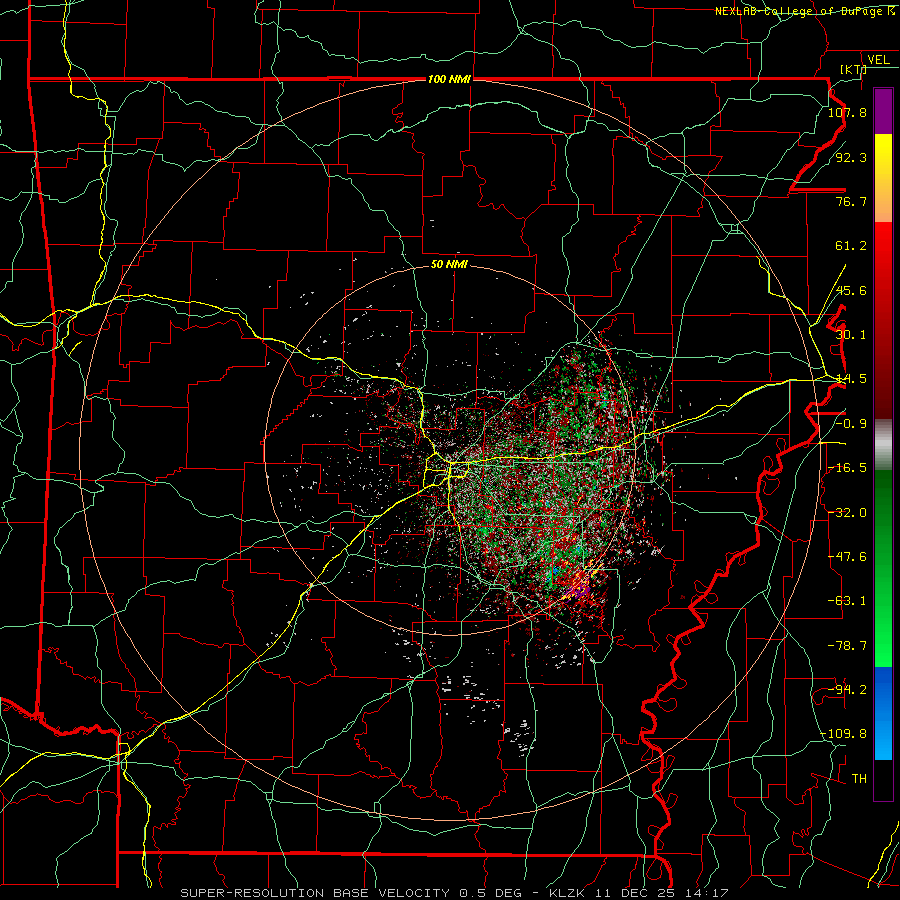Click the [KT] units label

[854, 69]
